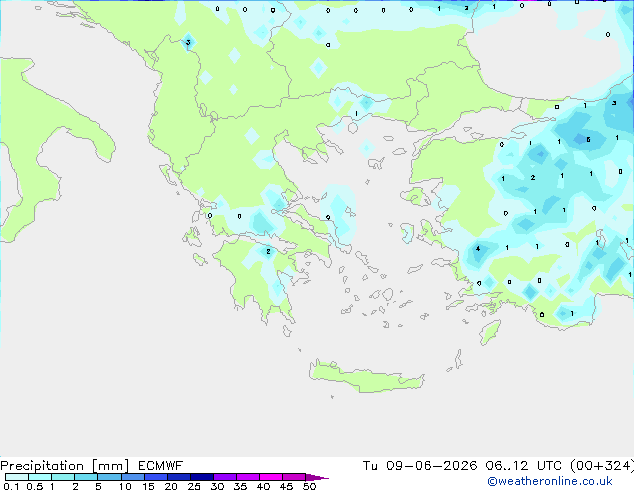
Task: Select the 2–5 mm legend color swatch
Action: coord(86,477)
